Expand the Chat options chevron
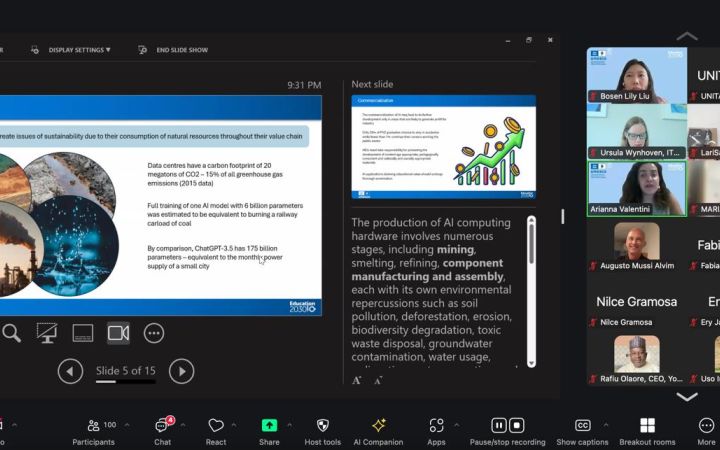This screenshot has width=720, height=450. coord(183,425)
